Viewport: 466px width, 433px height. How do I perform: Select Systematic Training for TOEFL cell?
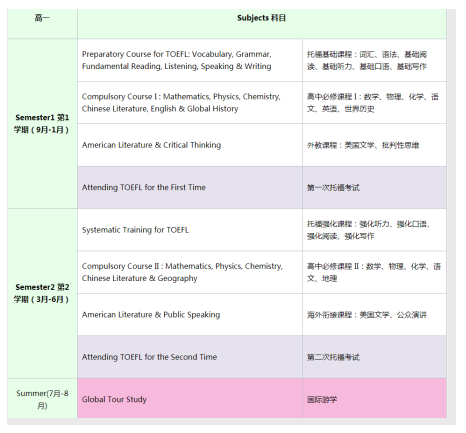[190, 230]
